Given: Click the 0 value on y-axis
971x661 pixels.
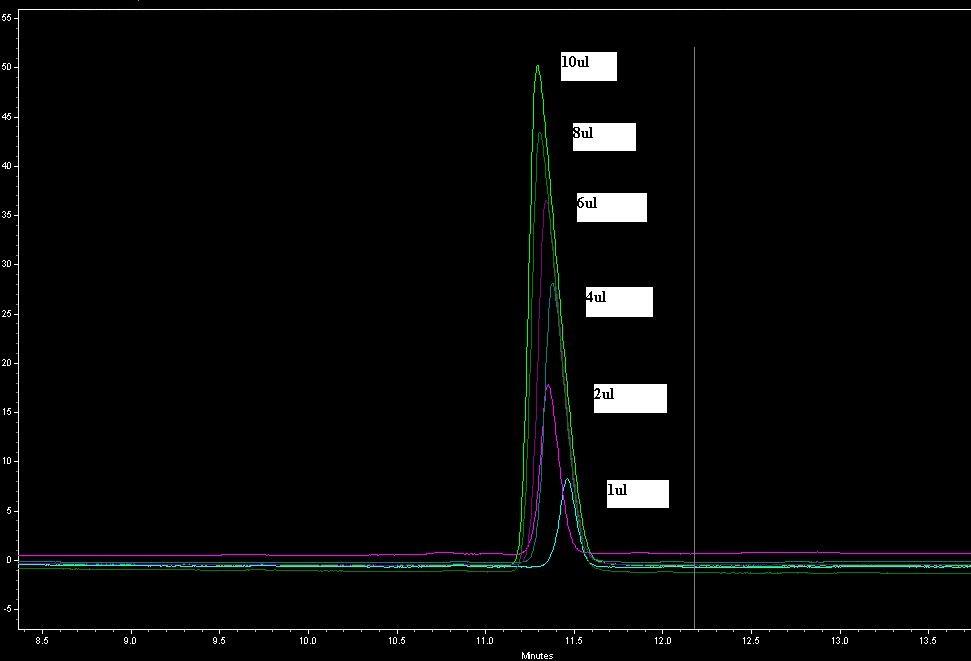Looking at the screenshot, I should pos(8,560).
